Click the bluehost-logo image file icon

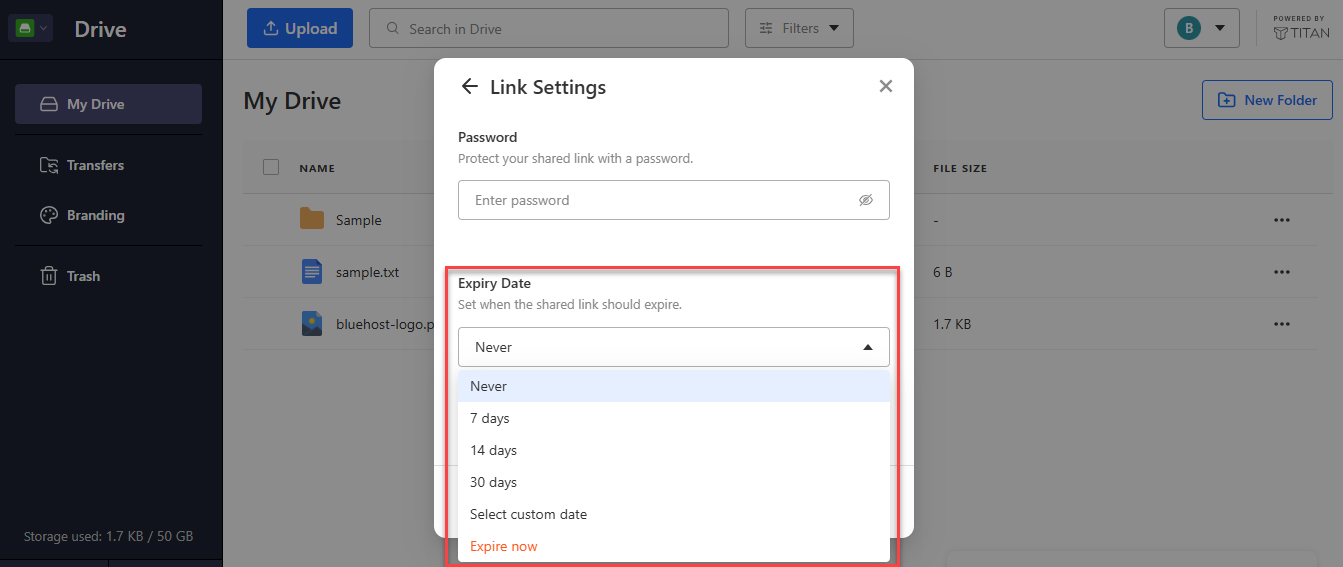click(x=312, y=323)
